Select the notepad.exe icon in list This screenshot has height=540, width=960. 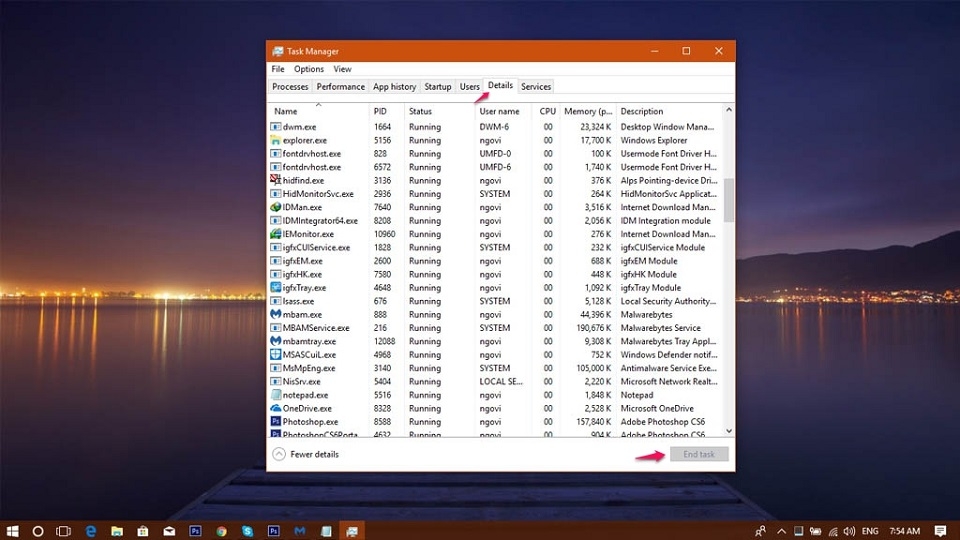tap(276, 395)
